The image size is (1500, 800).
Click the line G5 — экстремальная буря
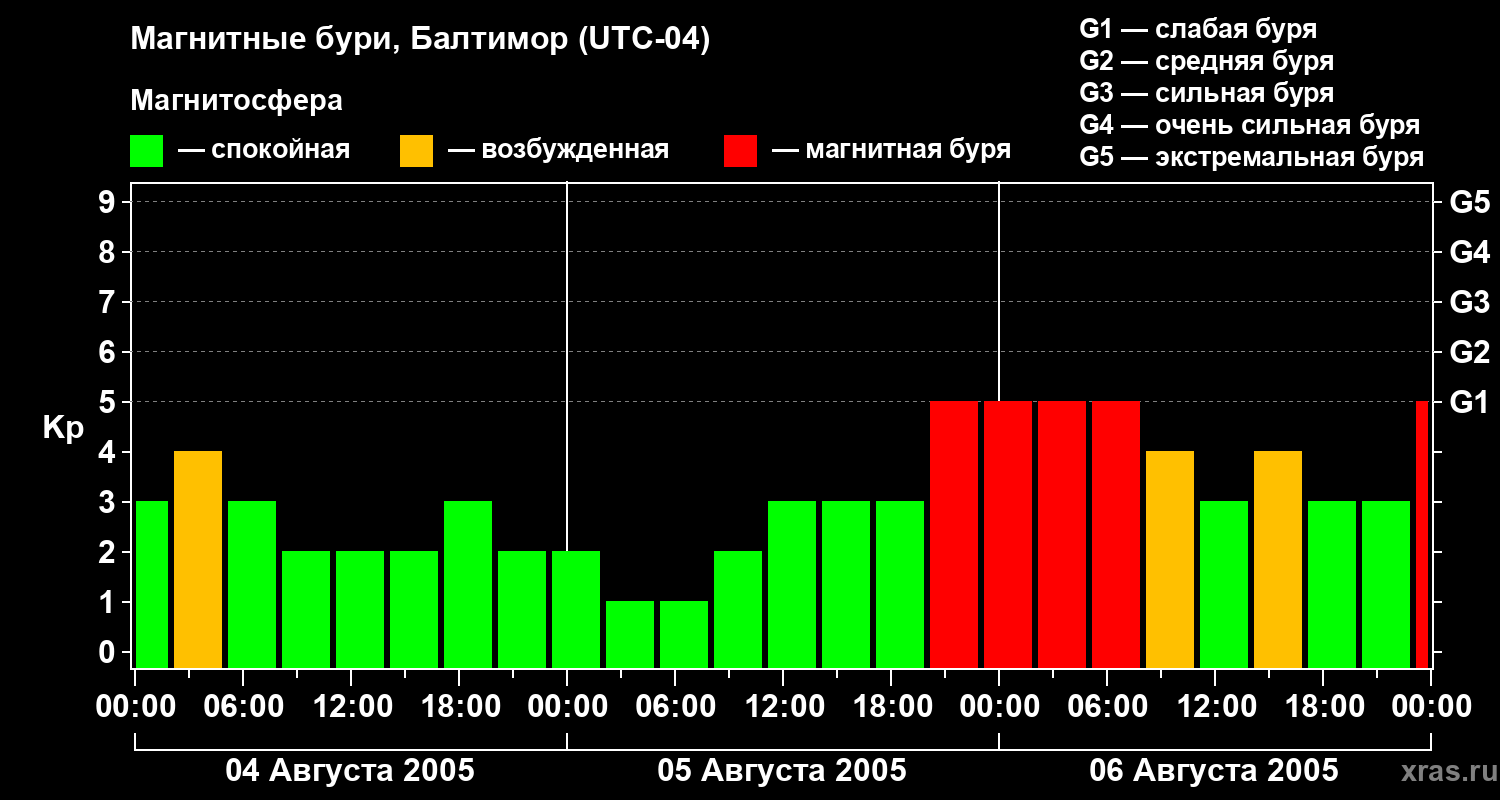[1252, 157]
